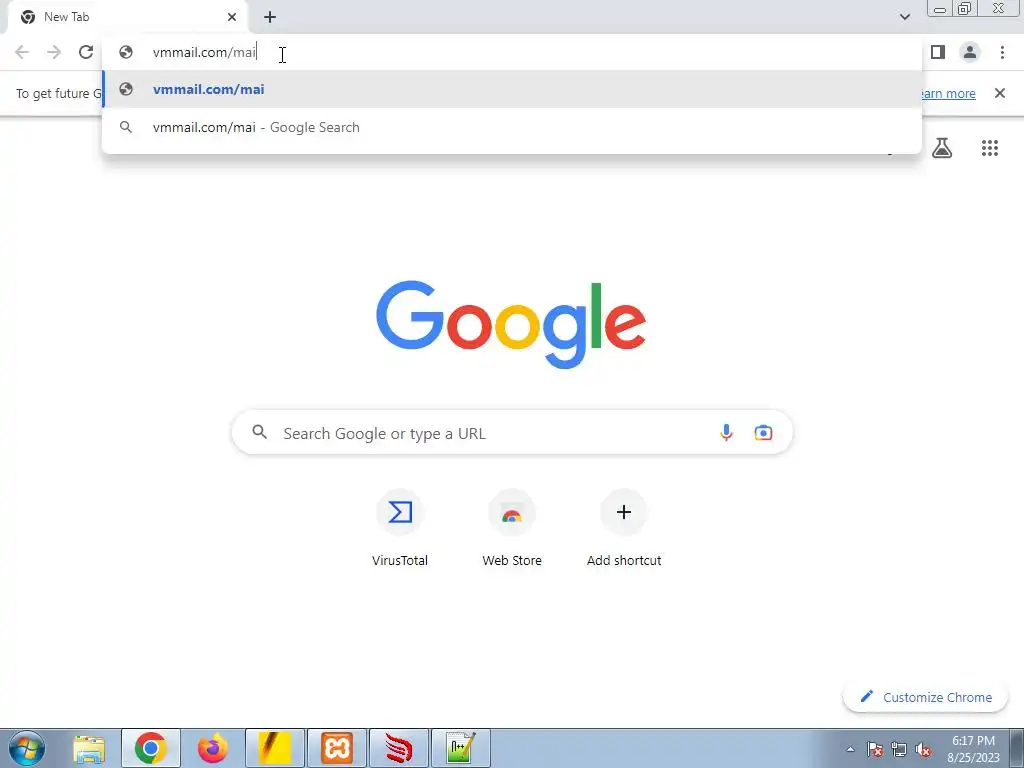Add a new shortcut tile

pyautogui.click(x=624, y=528)
